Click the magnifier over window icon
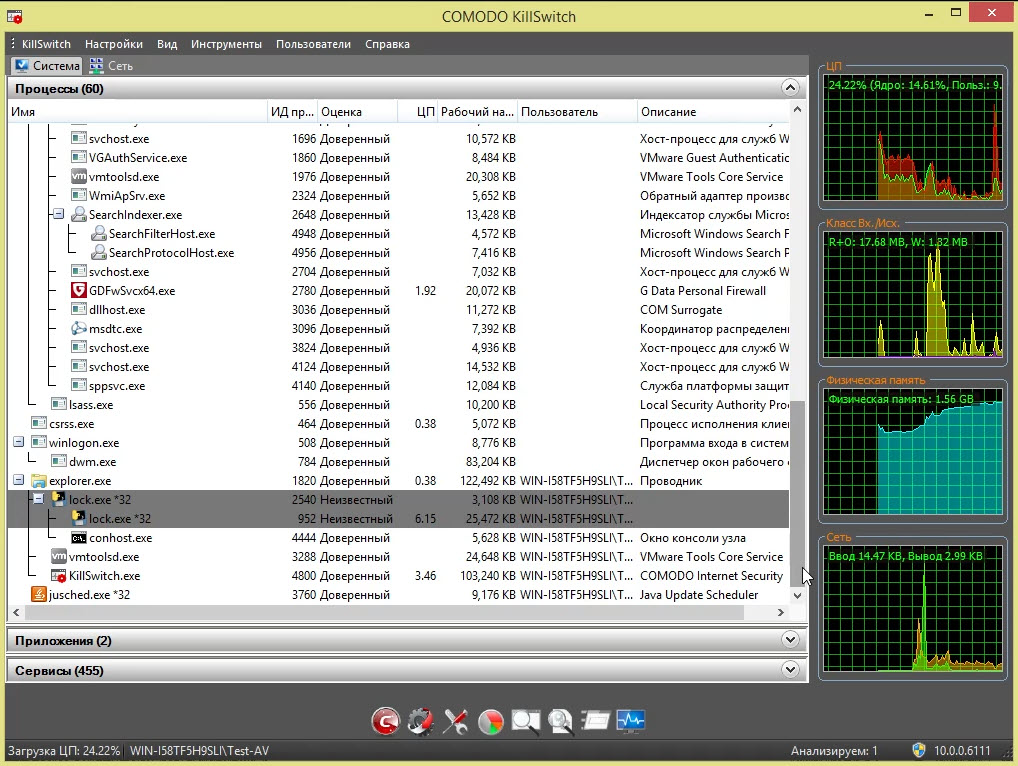1018x766 pixels. click(x=526, y=720)
